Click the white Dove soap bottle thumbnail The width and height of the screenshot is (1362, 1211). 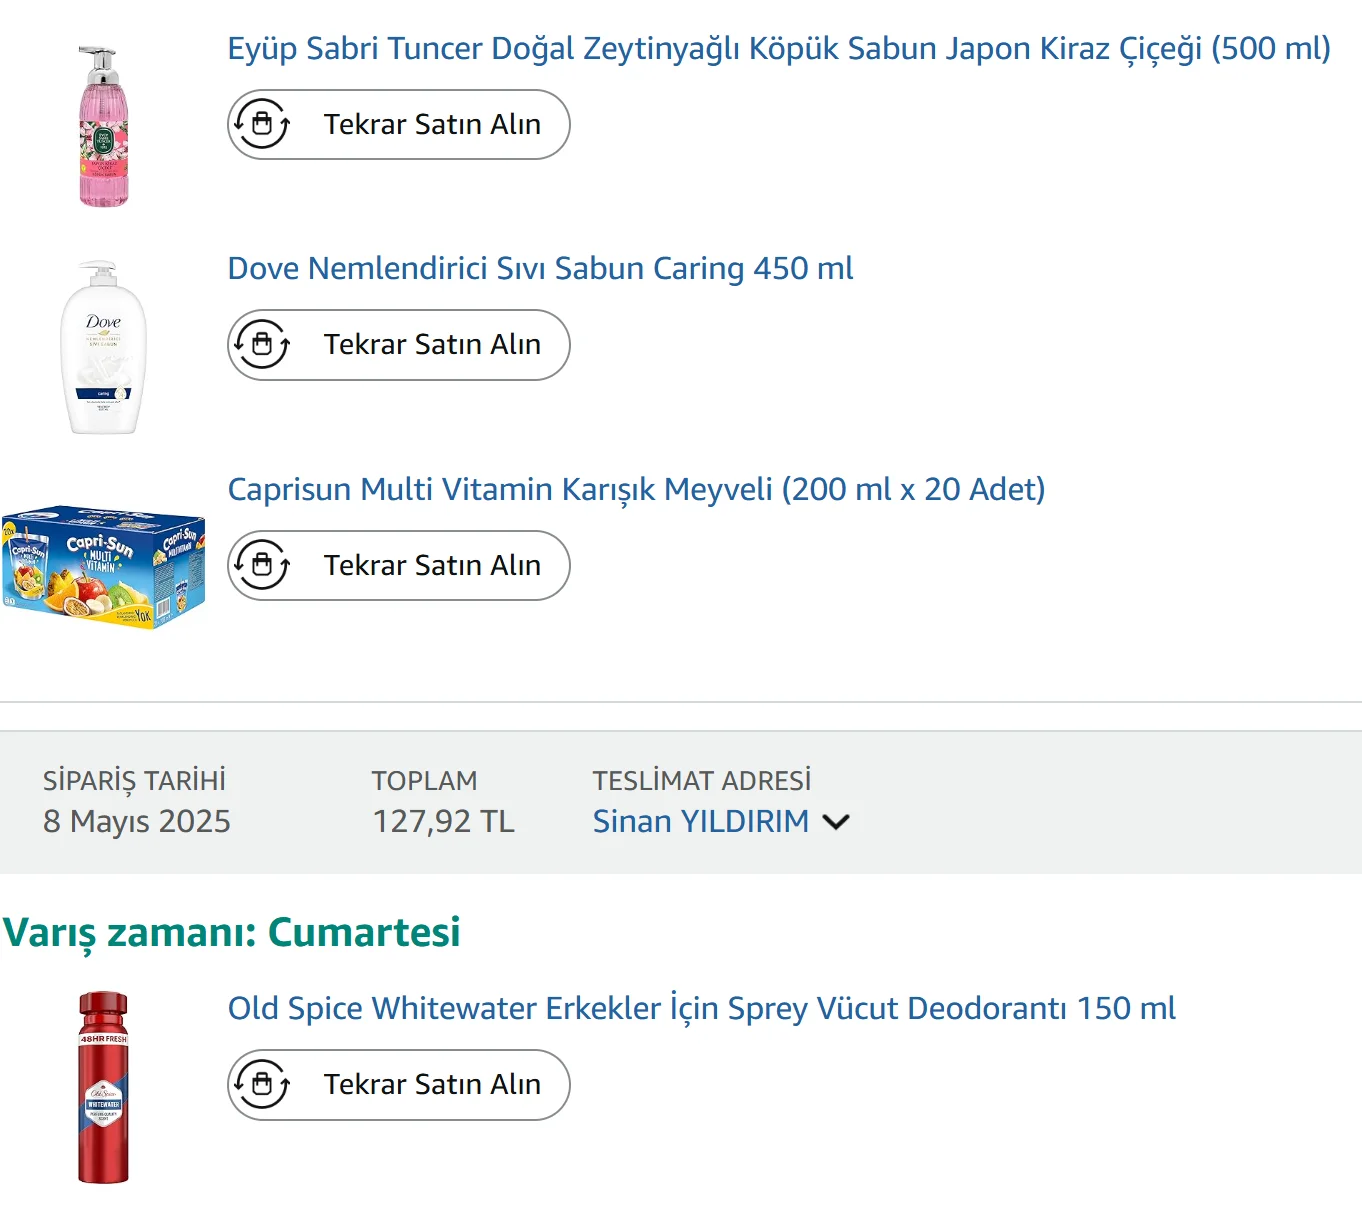click(104, 347)
